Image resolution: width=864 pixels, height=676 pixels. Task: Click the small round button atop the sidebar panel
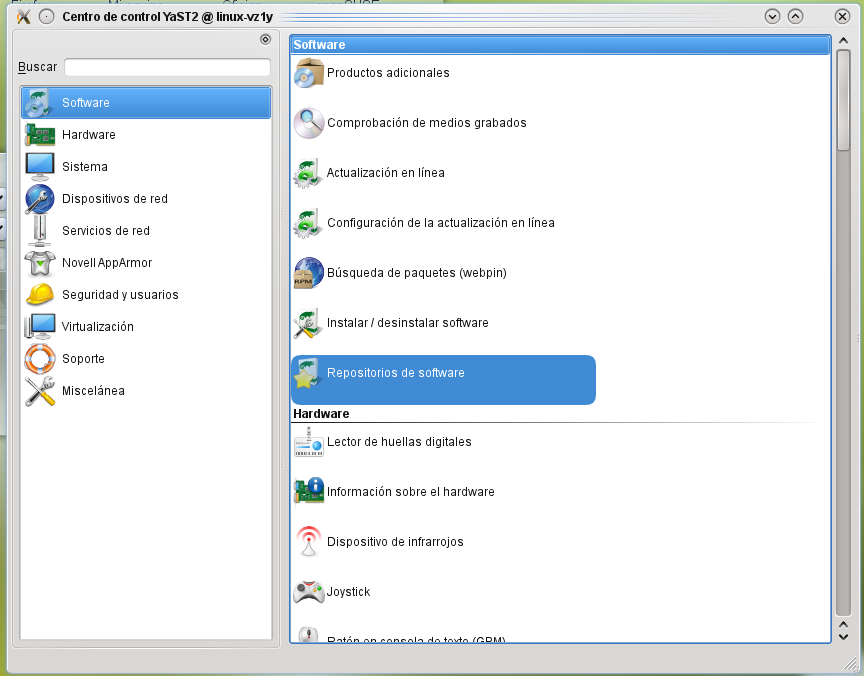click(266, 39)
